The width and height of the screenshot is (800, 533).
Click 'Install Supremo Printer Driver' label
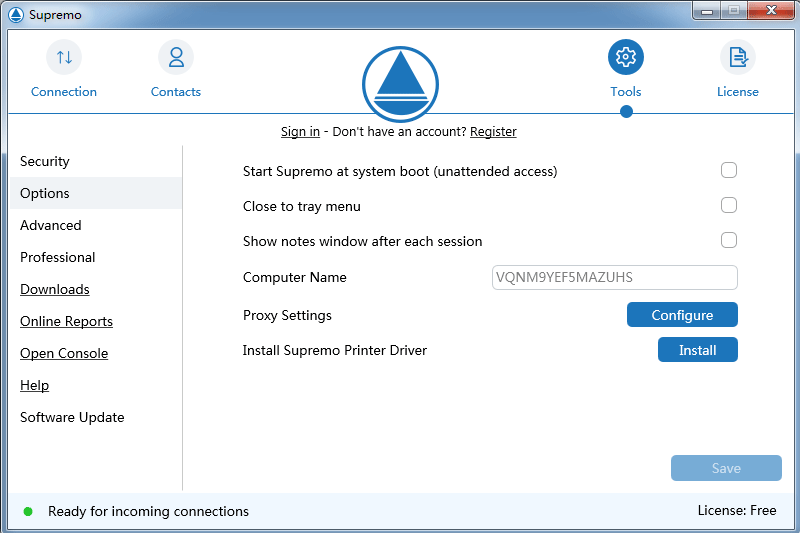click(335, 350)
